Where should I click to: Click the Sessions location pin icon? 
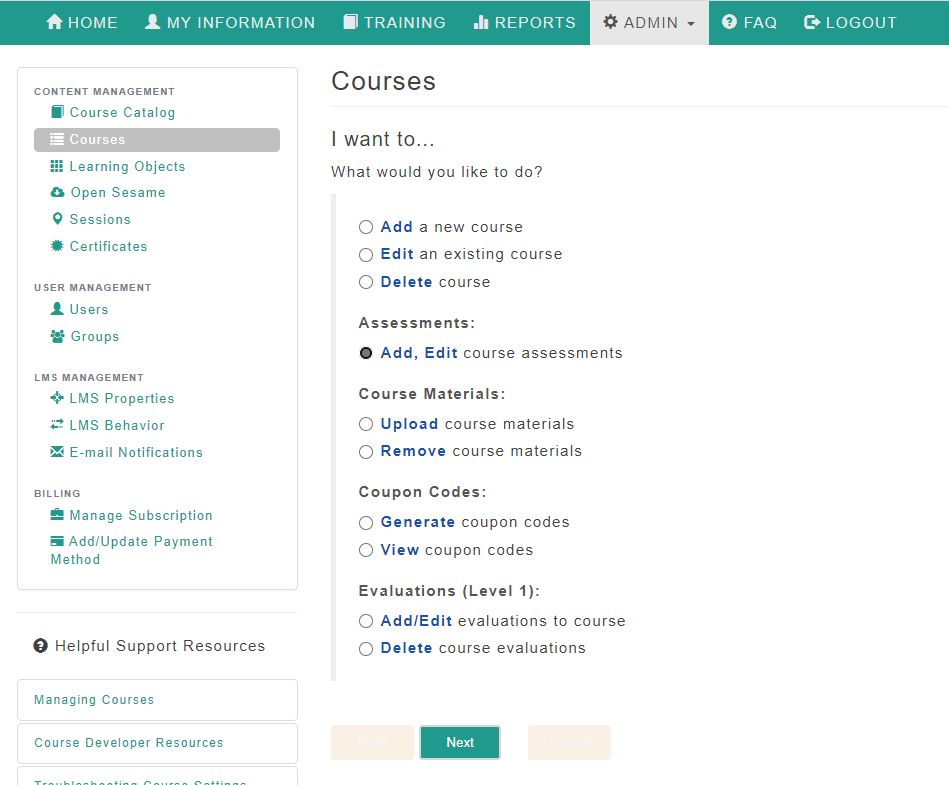(x=57, y=218)
